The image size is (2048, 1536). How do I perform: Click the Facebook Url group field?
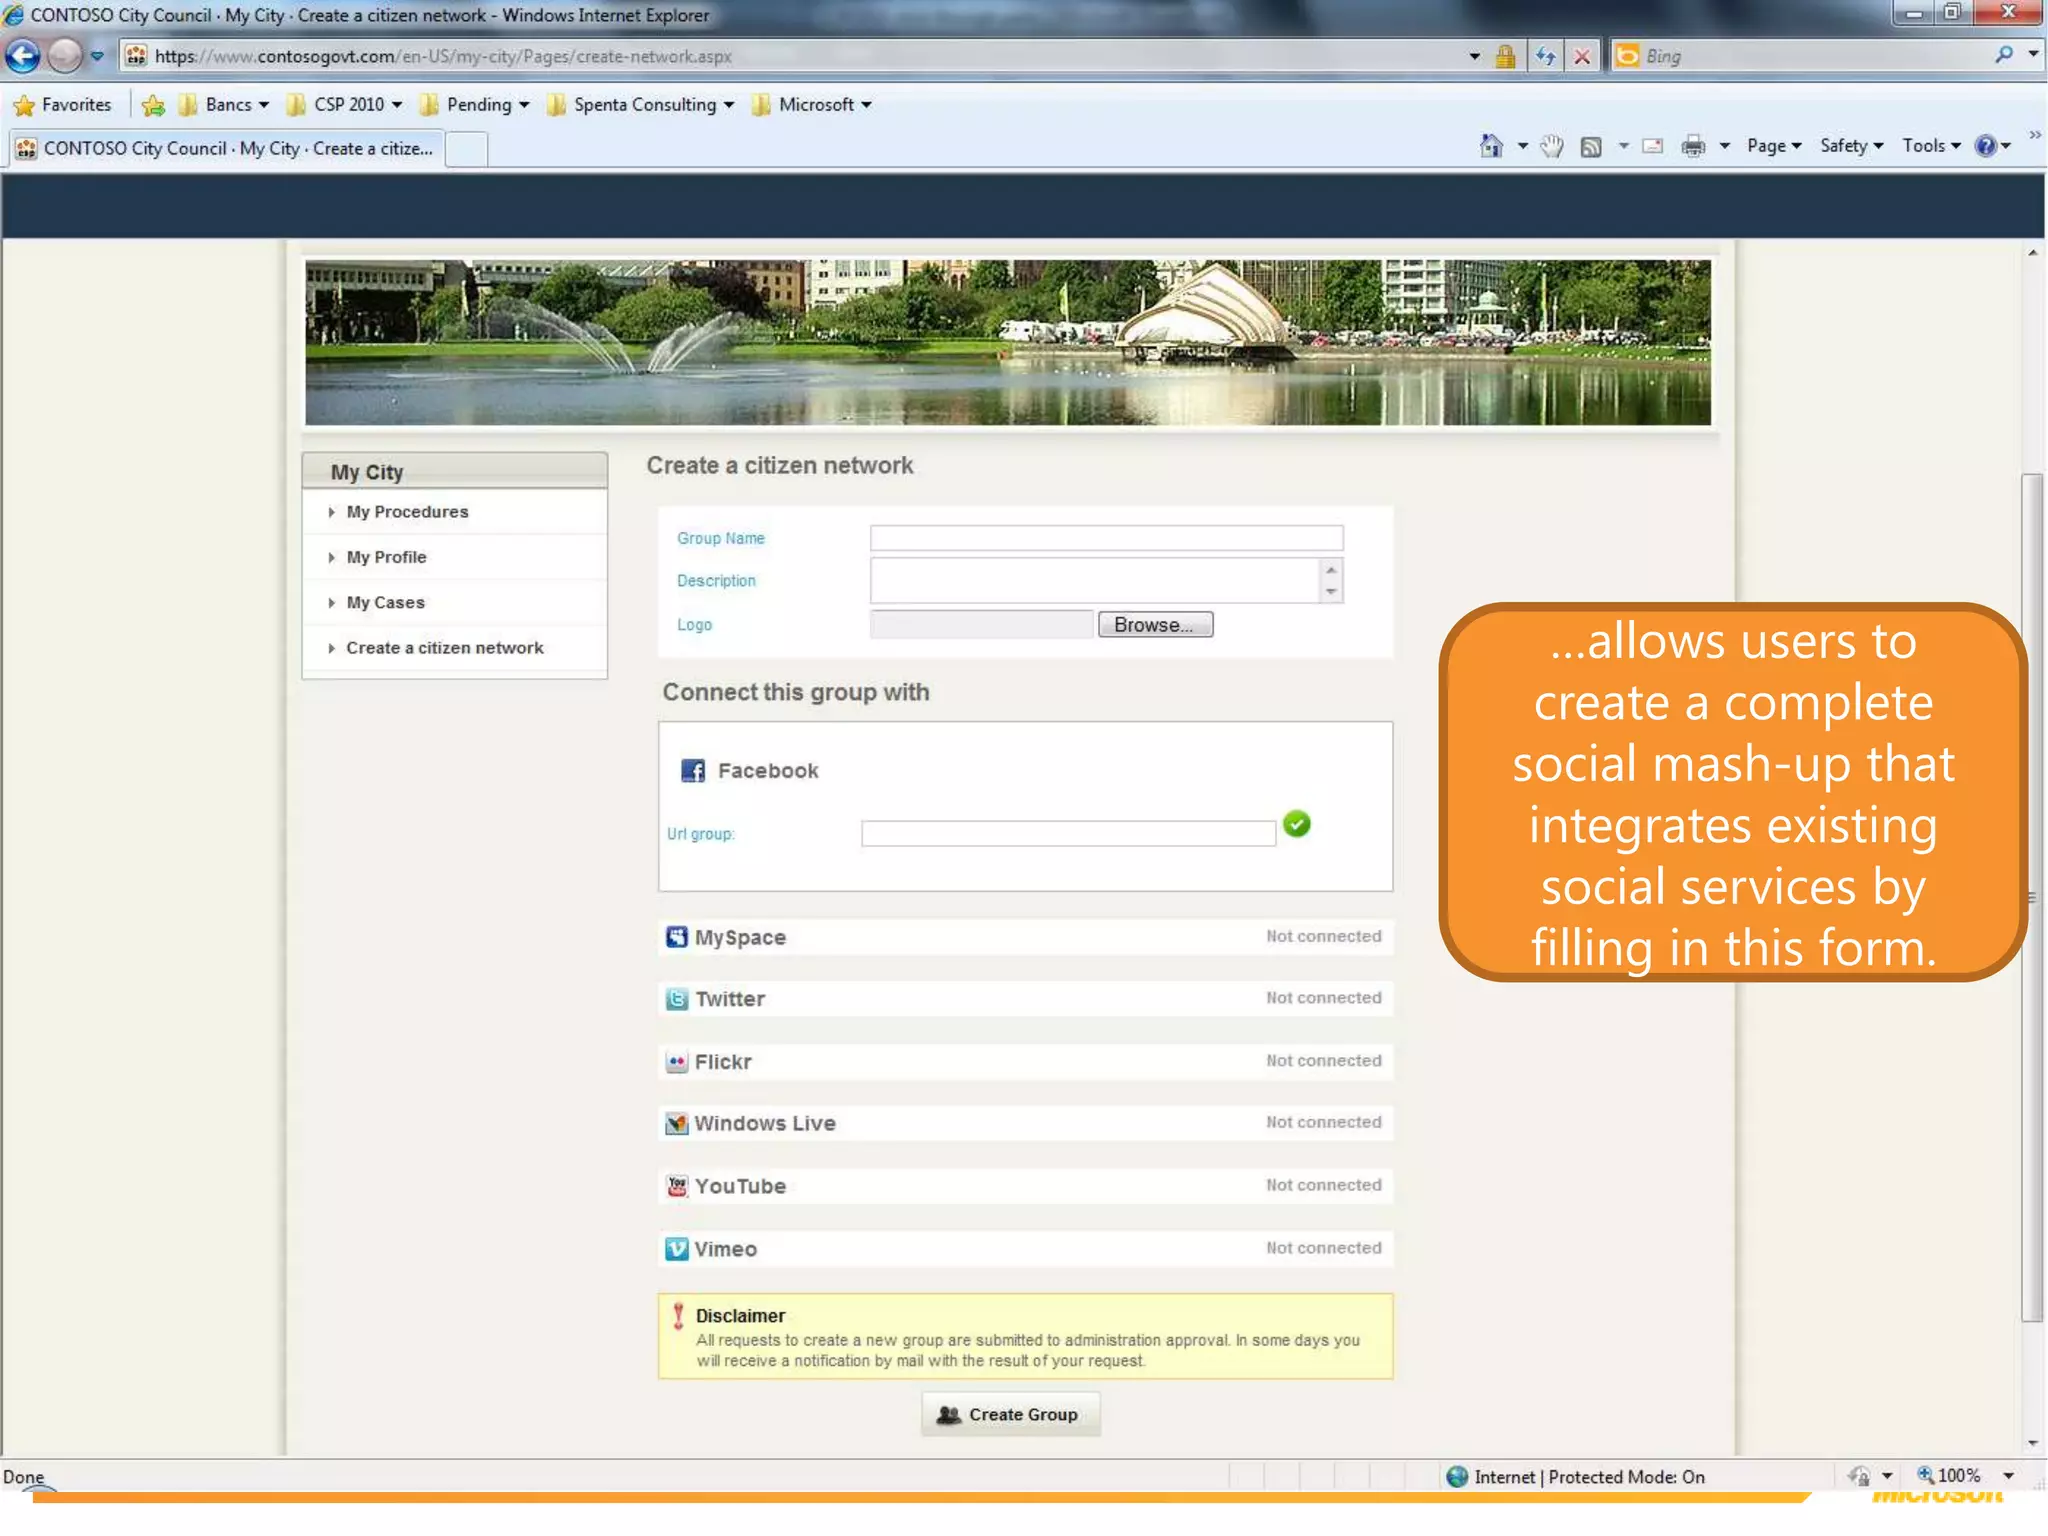[1068, 833]
